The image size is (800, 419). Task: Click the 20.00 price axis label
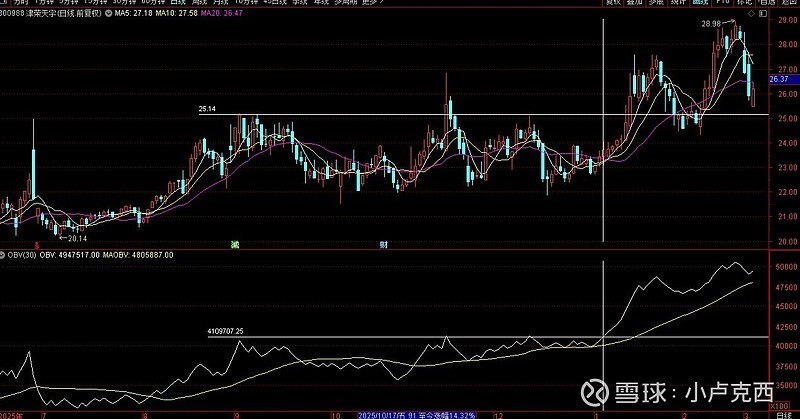tap(788, 242)
